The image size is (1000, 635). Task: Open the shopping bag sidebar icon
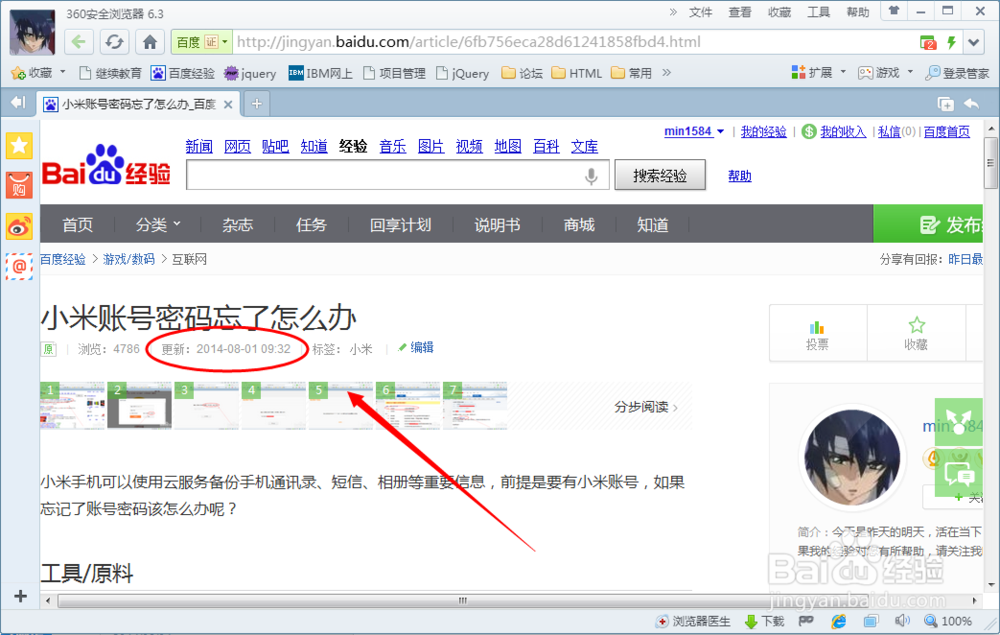point(19,186)
